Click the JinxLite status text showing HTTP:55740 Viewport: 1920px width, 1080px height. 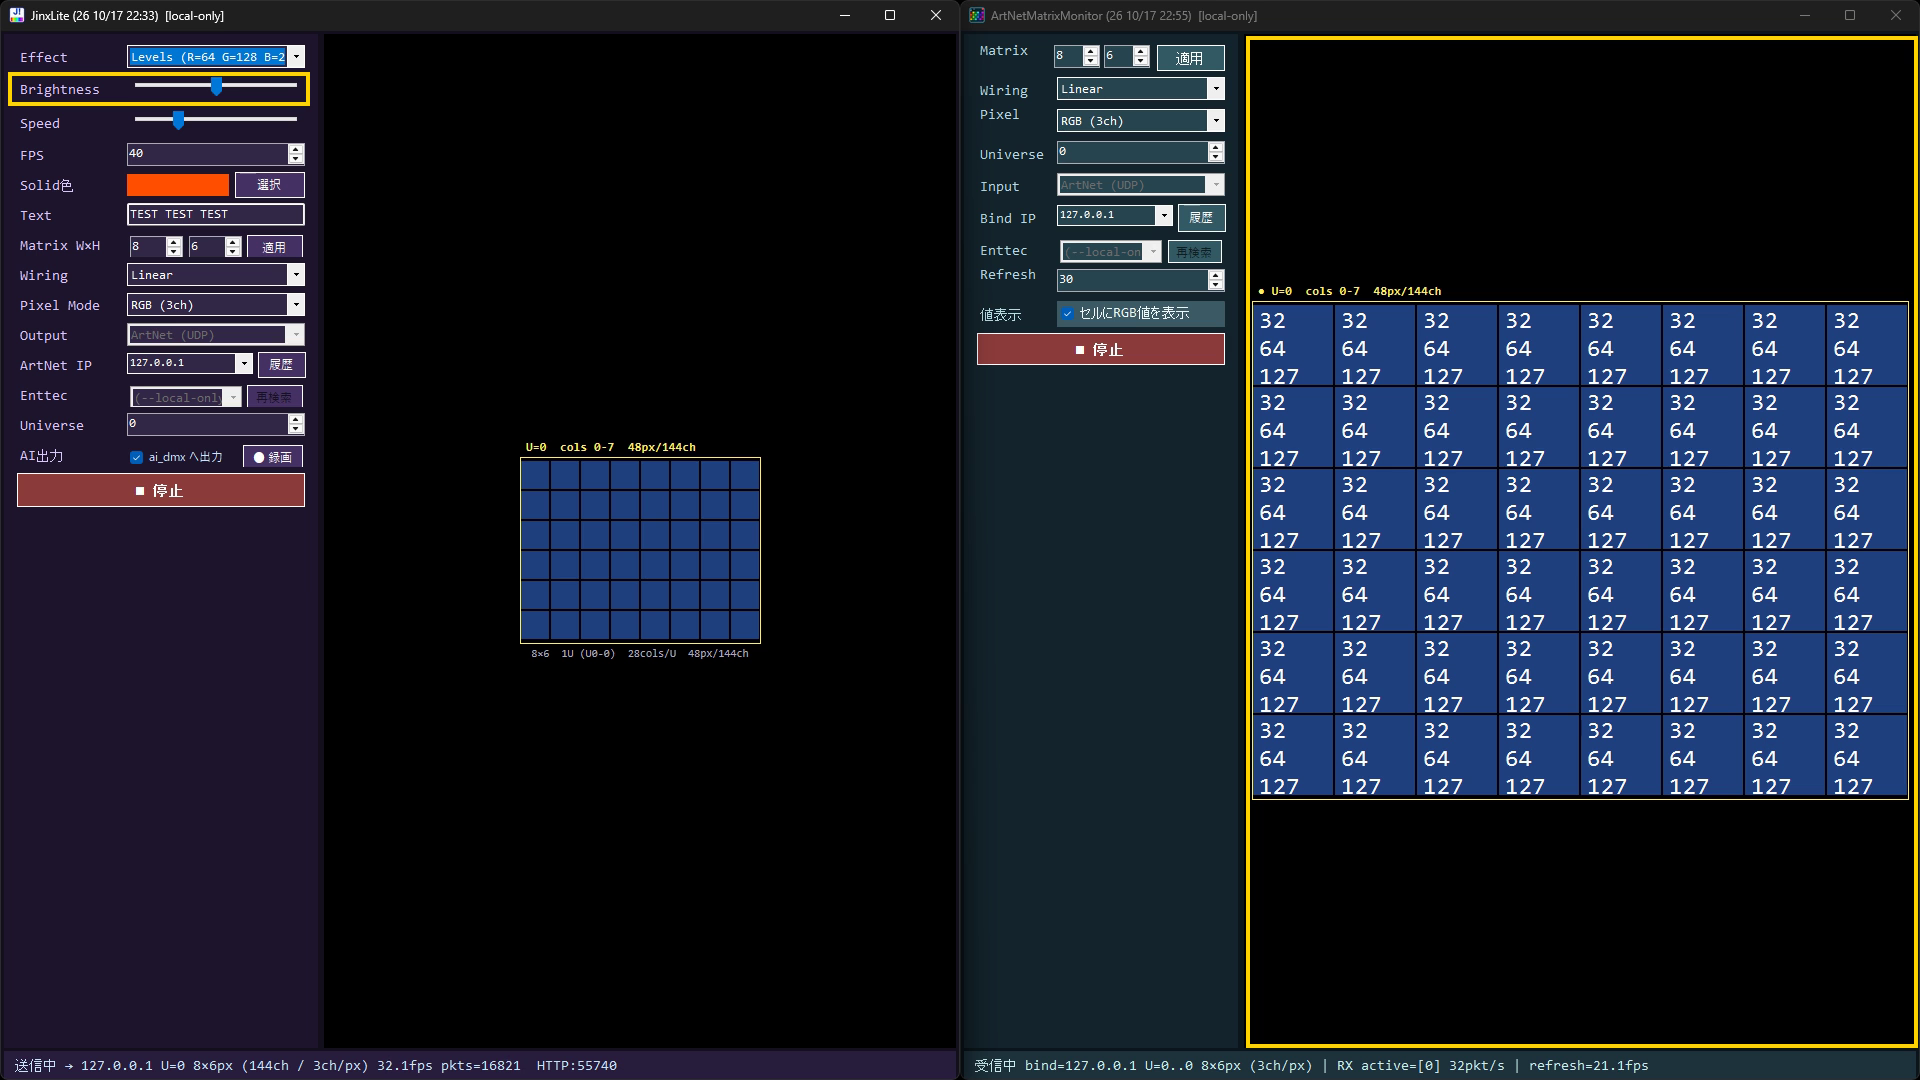577,1065
